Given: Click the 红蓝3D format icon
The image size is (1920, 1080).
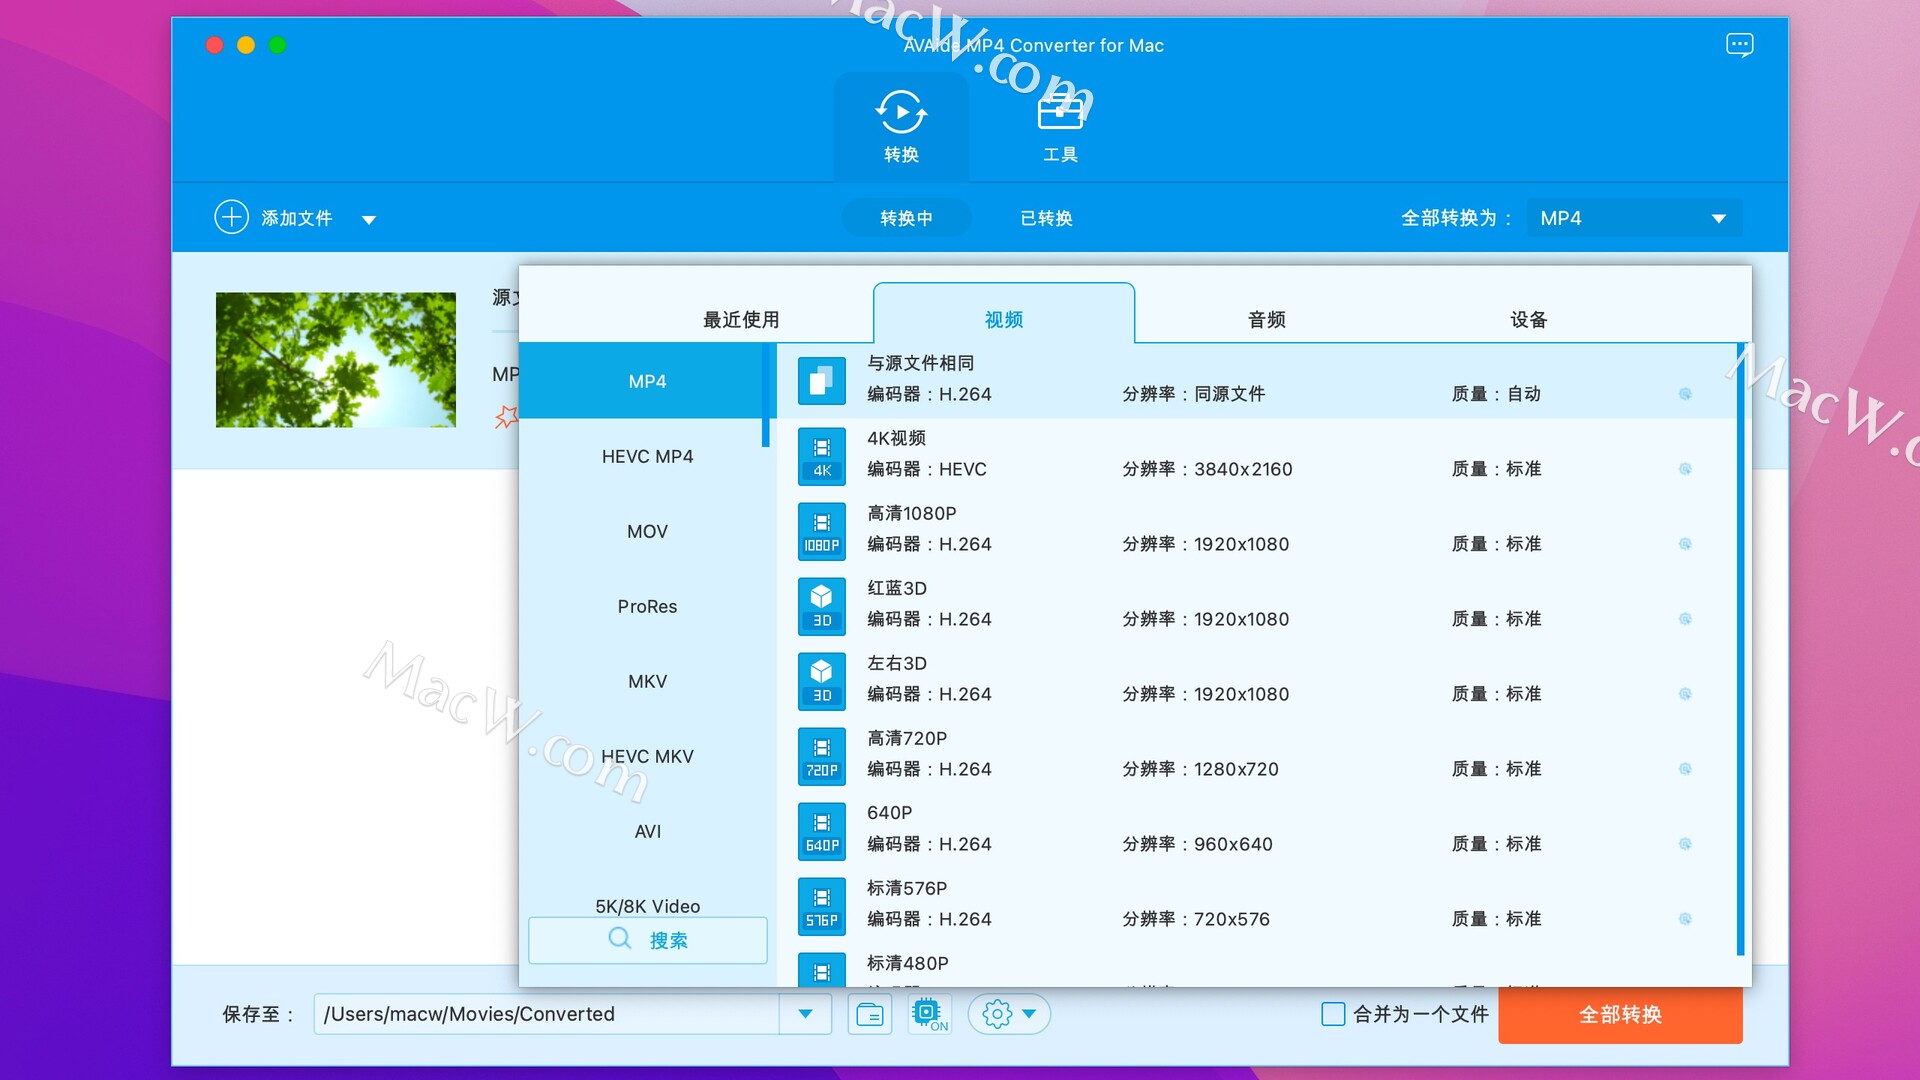Looking at the screenshot, I should [x=821, y=606].
